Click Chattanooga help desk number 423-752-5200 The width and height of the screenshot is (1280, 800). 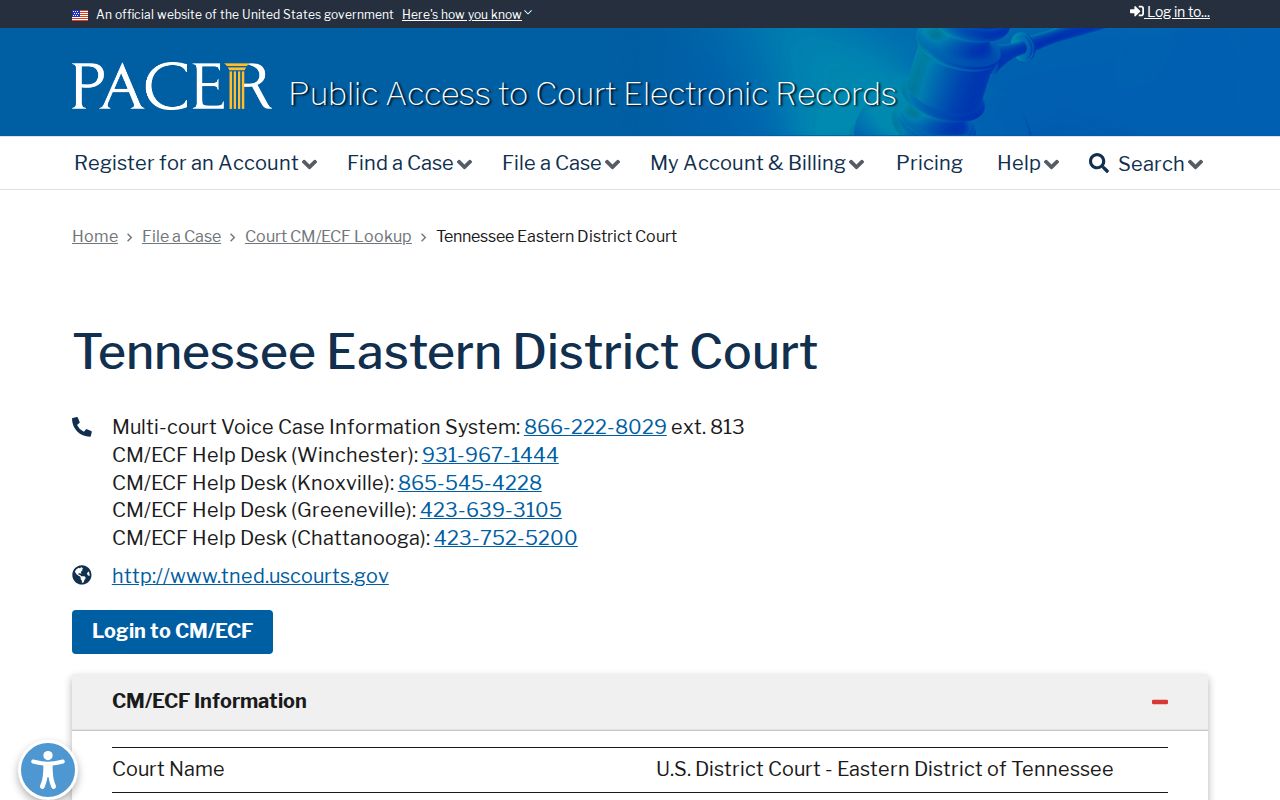point(506,538)
